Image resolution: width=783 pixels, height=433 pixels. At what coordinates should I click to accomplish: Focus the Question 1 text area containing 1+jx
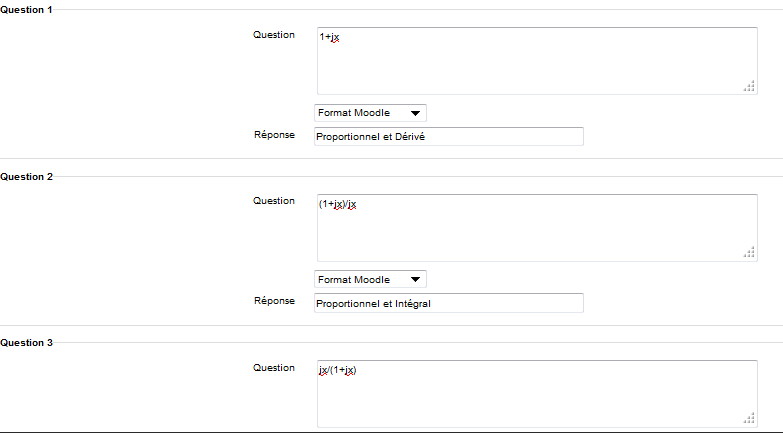pos(537,61)
